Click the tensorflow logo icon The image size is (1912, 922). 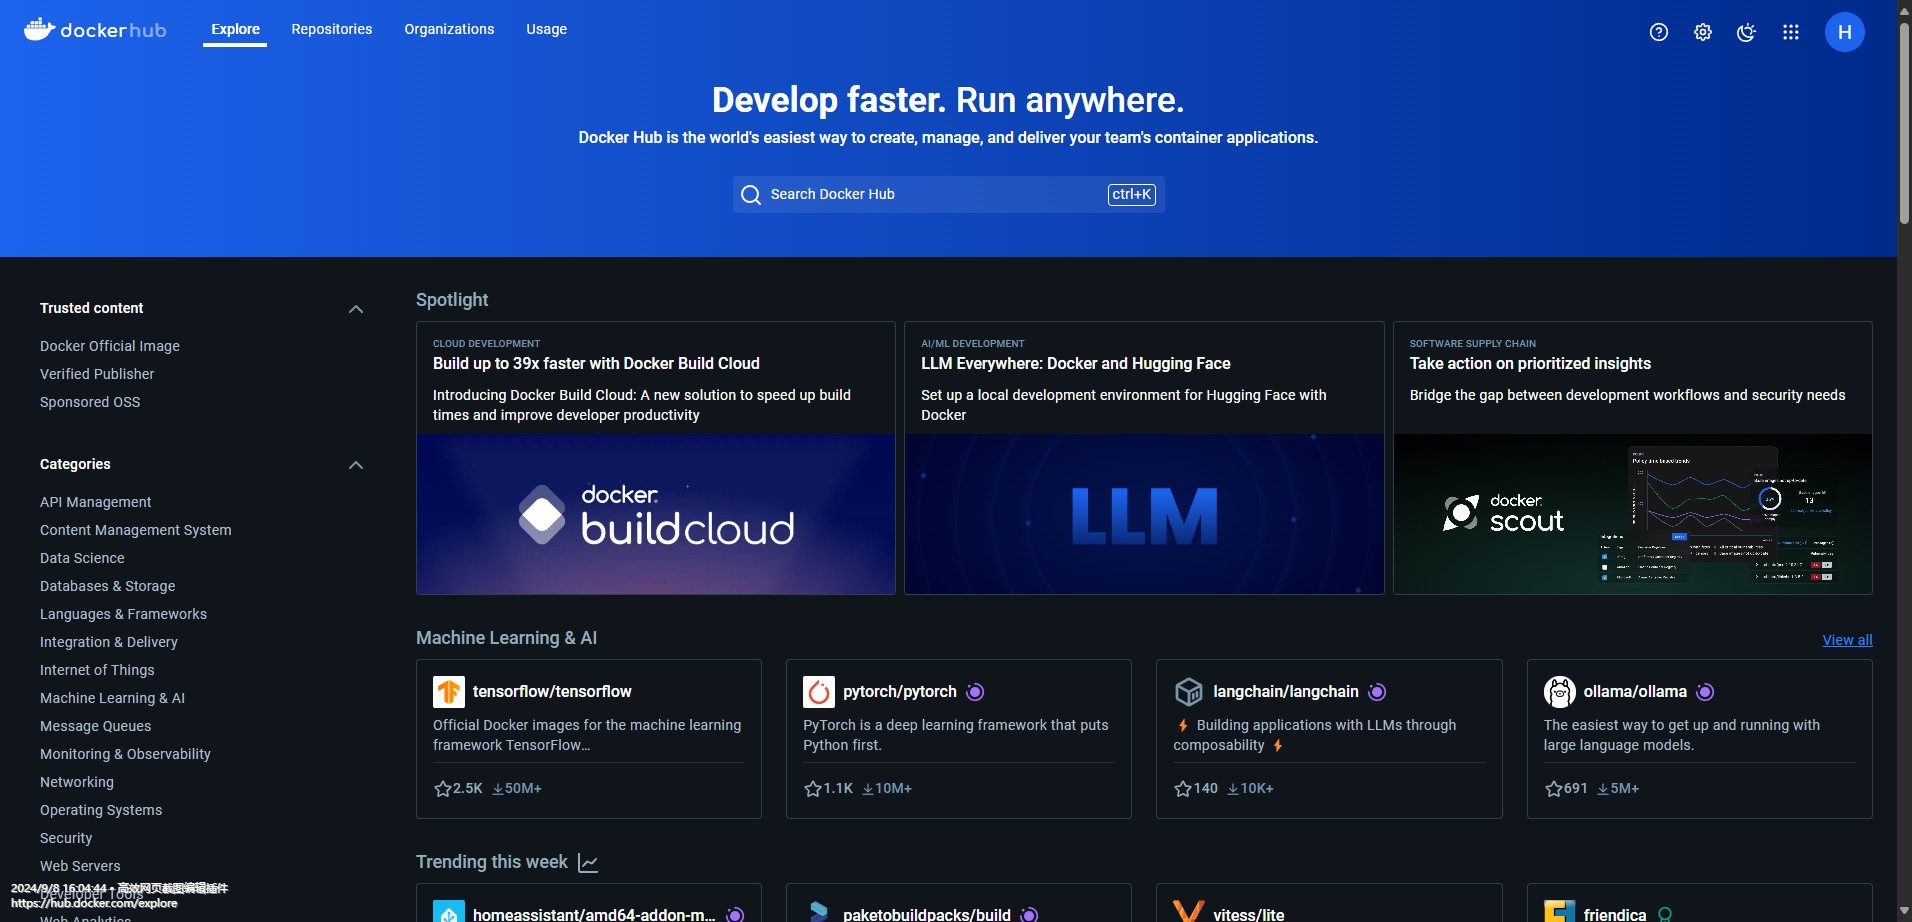click(x=449, y=692)
